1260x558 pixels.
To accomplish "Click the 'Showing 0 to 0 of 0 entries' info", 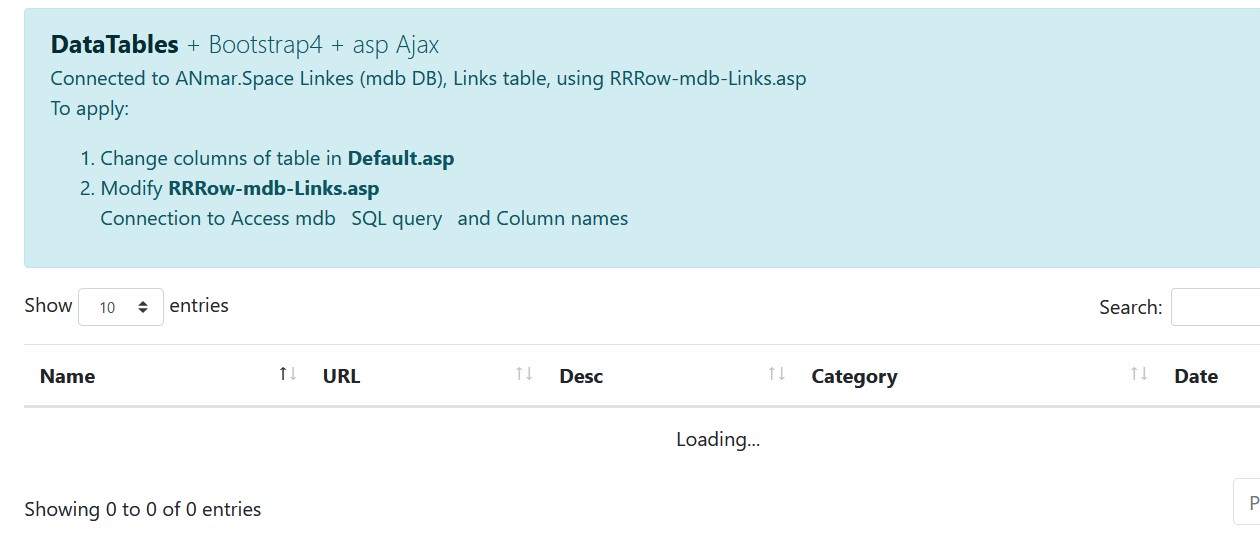I will coord(143,509).
